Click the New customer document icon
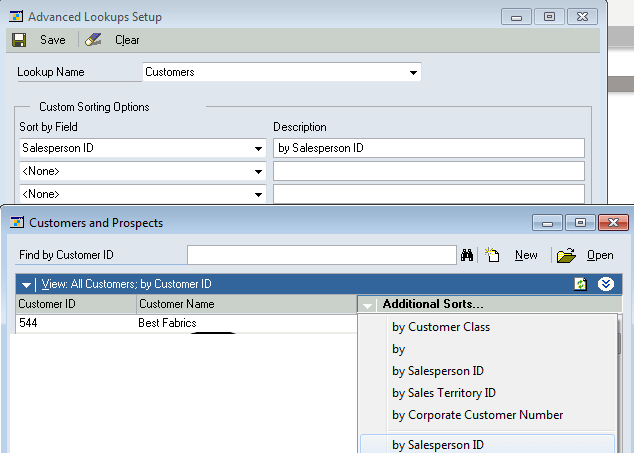634x453 pixels. coord(493,255)
